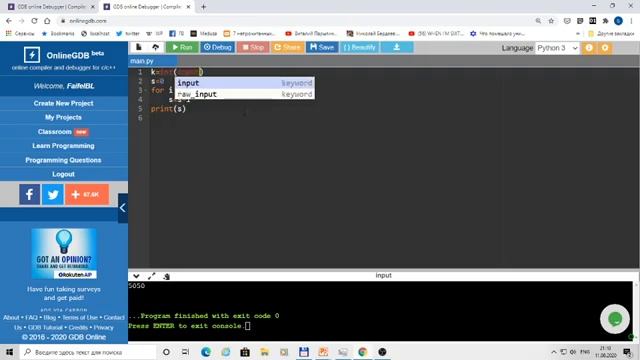This screenshot has height=360, width=640.
Task: Click the Blog link in footer
Action: click(50, 317)
